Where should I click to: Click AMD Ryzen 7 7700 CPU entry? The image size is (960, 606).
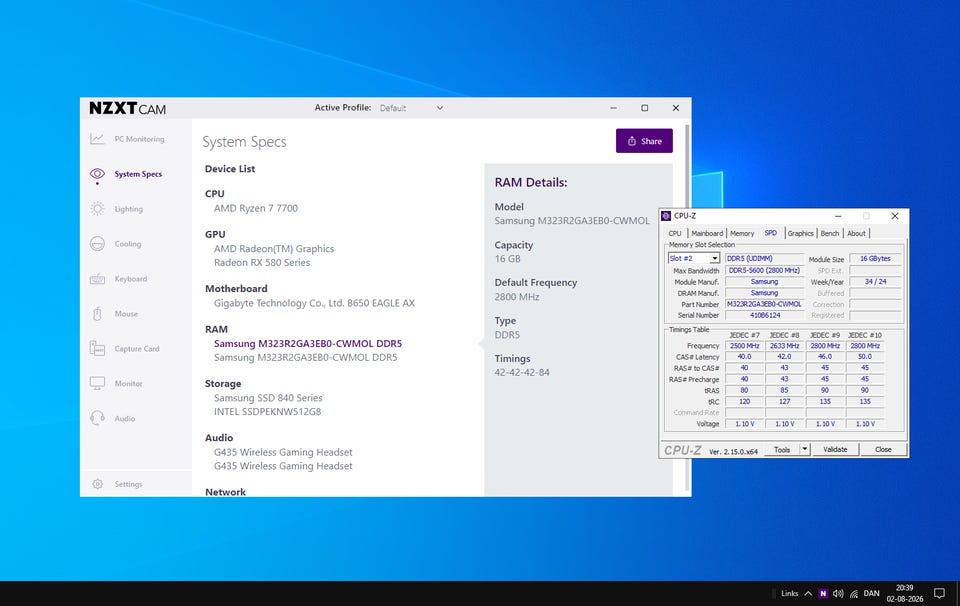click(255, 208)
